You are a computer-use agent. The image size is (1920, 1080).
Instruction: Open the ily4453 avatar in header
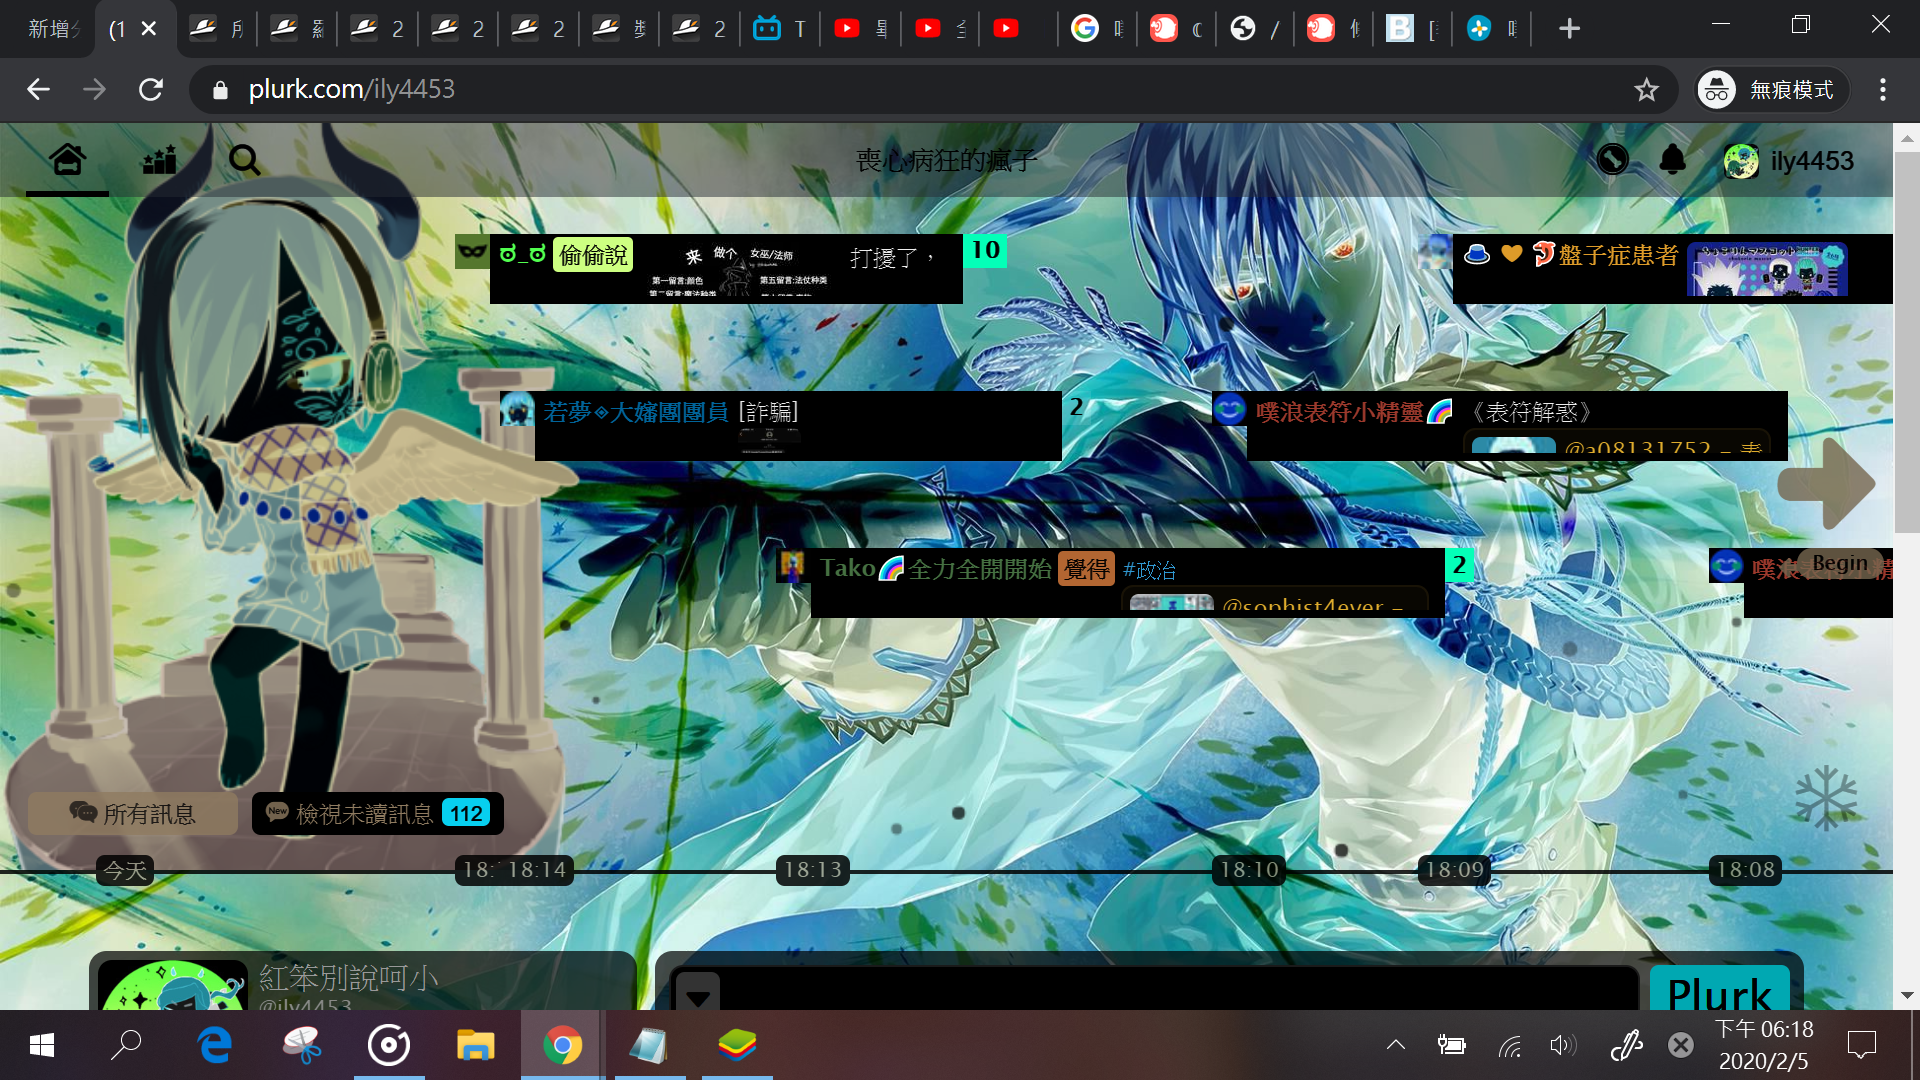point(1741,161)
